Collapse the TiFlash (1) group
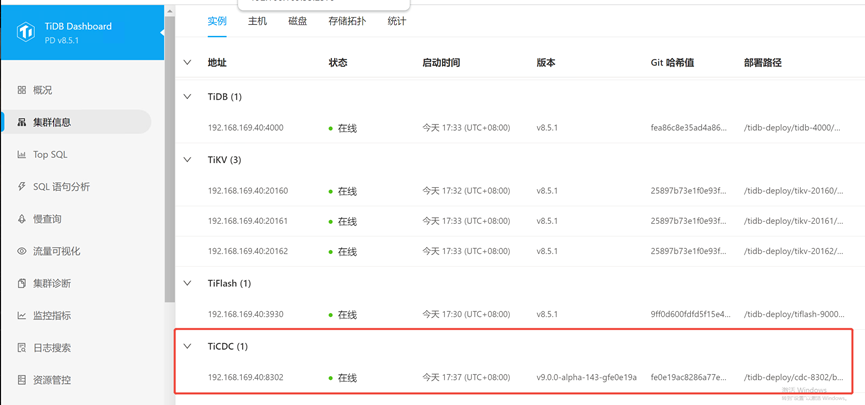 coord(187,284)
